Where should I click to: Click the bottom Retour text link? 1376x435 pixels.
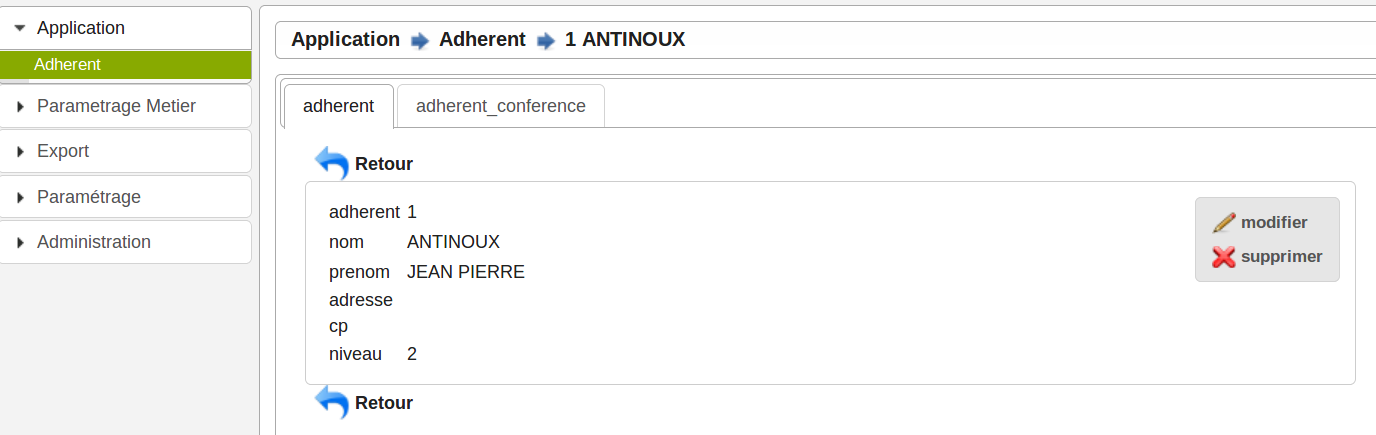[x=384, y=404]
